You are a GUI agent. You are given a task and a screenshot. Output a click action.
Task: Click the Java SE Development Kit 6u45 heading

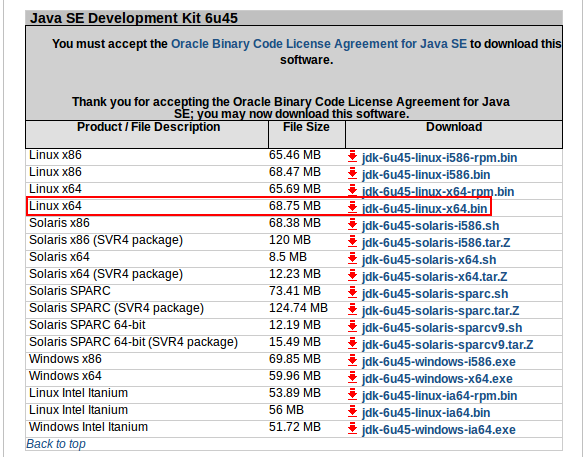coord(134,18)
